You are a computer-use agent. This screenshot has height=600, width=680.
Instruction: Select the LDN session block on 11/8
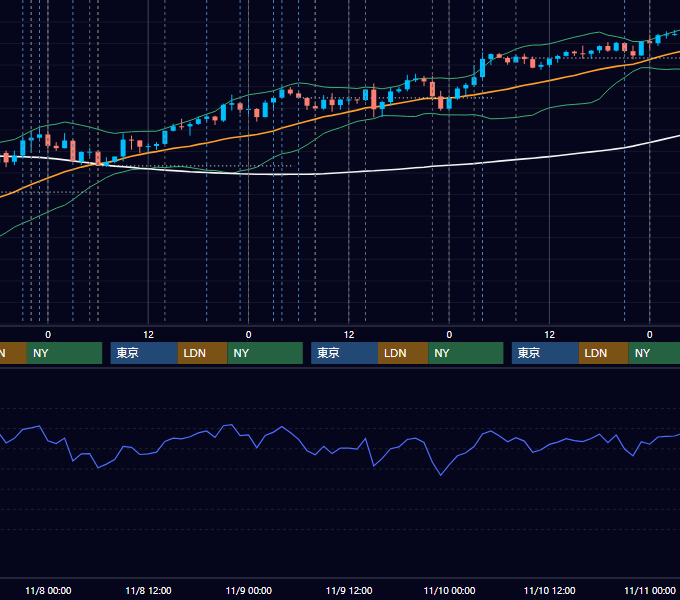(x=203, y=353)
